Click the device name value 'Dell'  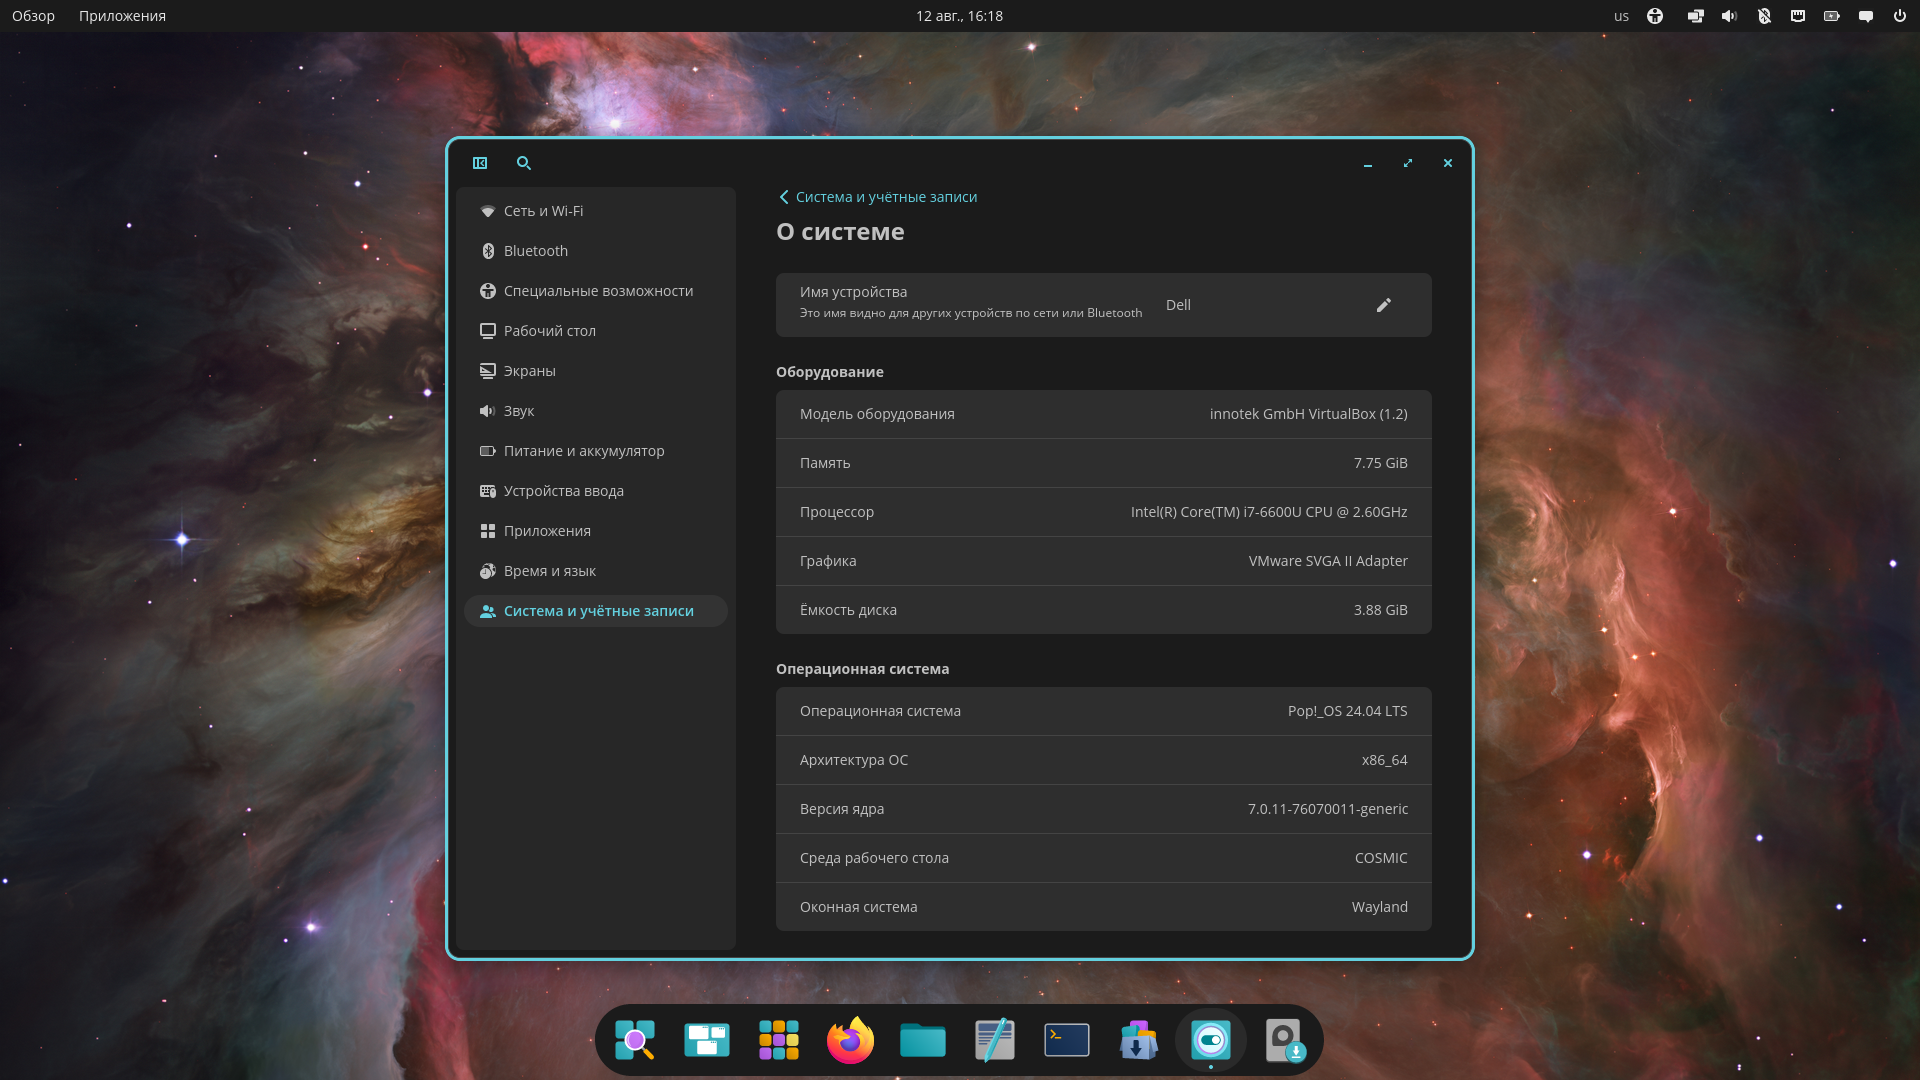pyautogui.click(x=1178, y=305)
